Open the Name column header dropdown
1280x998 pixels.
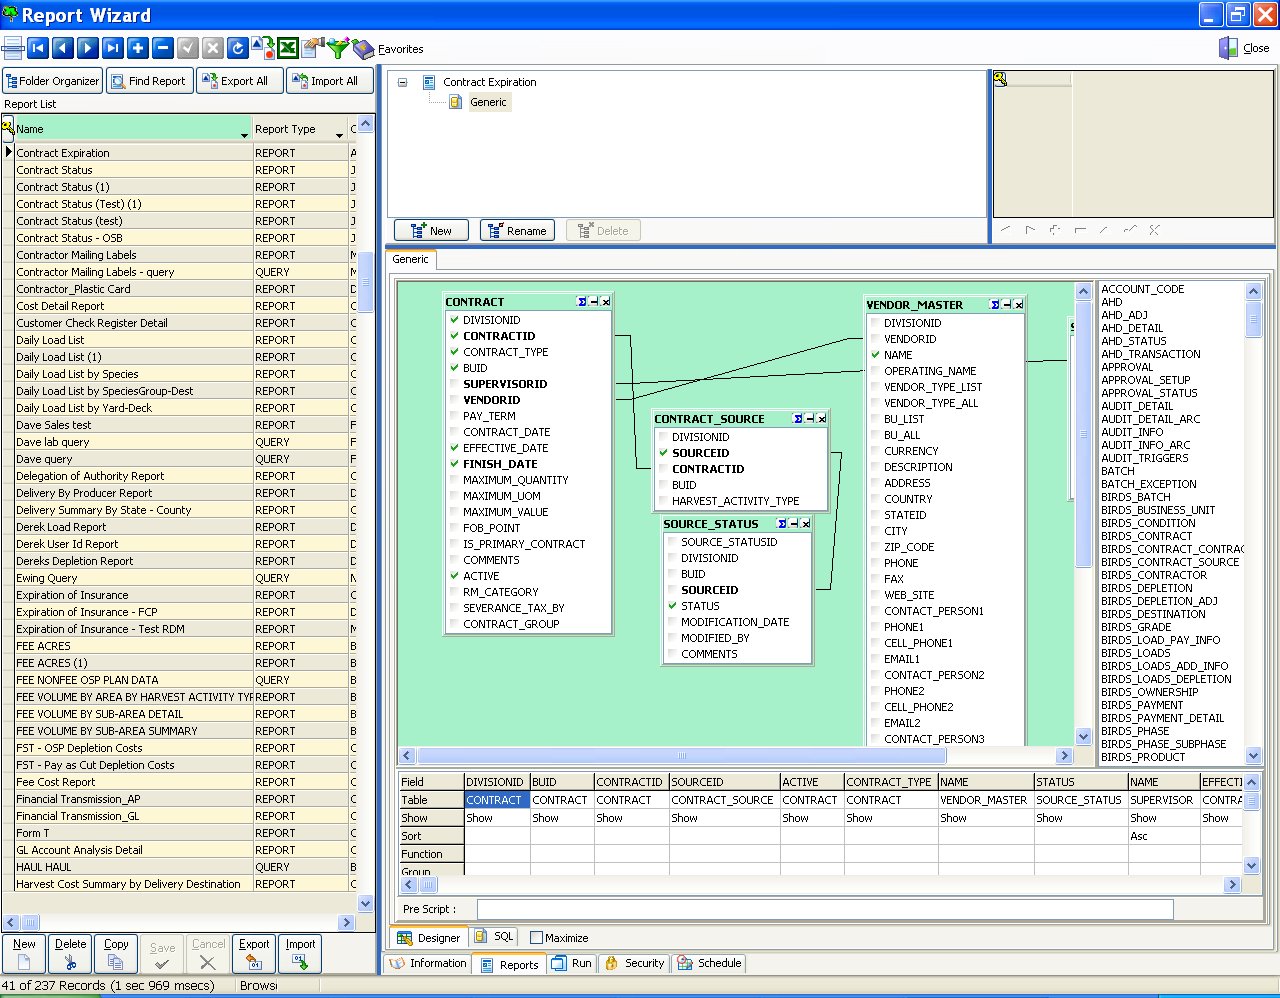[244, 134]
